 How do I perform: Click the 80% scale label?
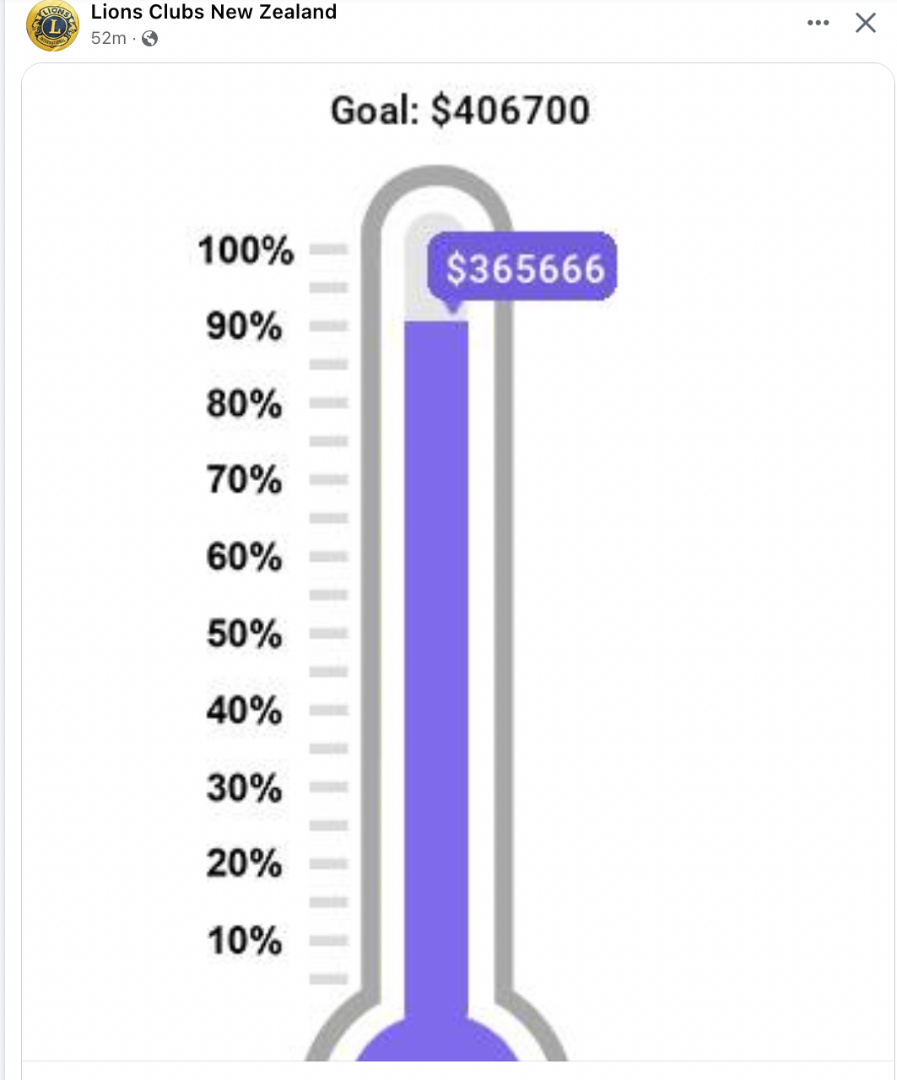click(x=245, y=404)
